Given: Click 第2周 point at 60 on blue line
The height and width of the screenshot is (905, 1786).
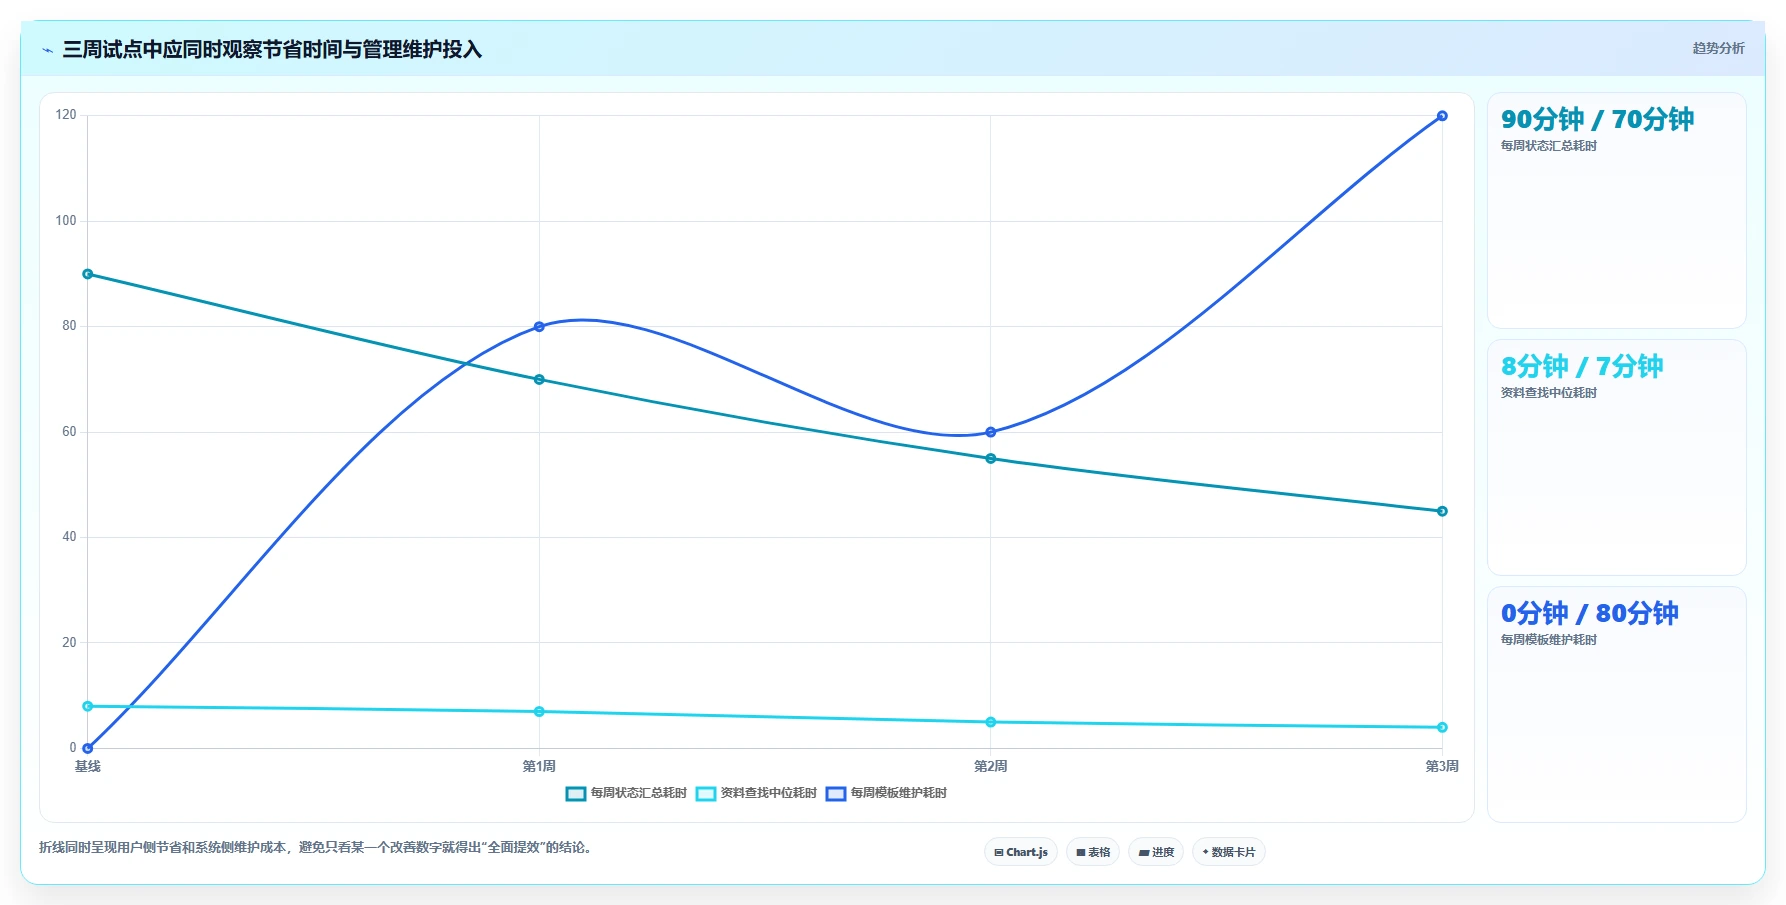Looking at the screenshot, I should [x=991, y=432].
